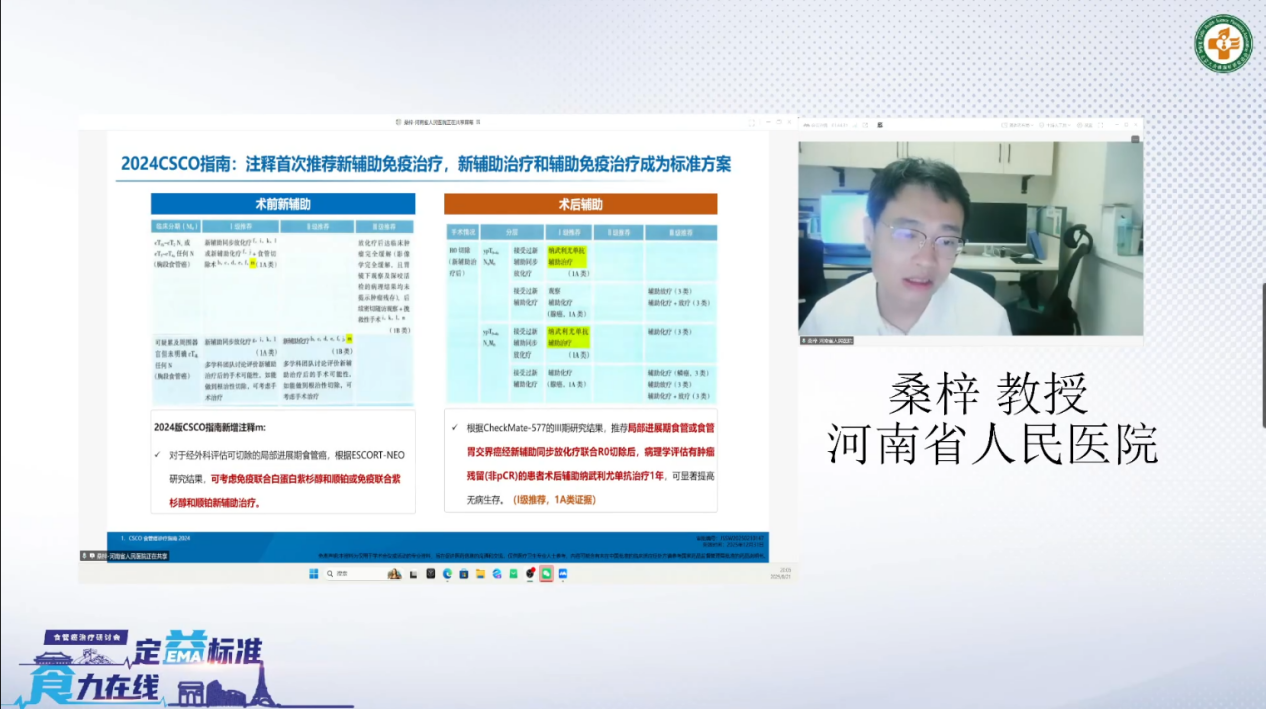Click the red-outlined meeting app taskbar icon
Image resolution: width=1266 pixels, height=709 pixels.
point(546,574)
